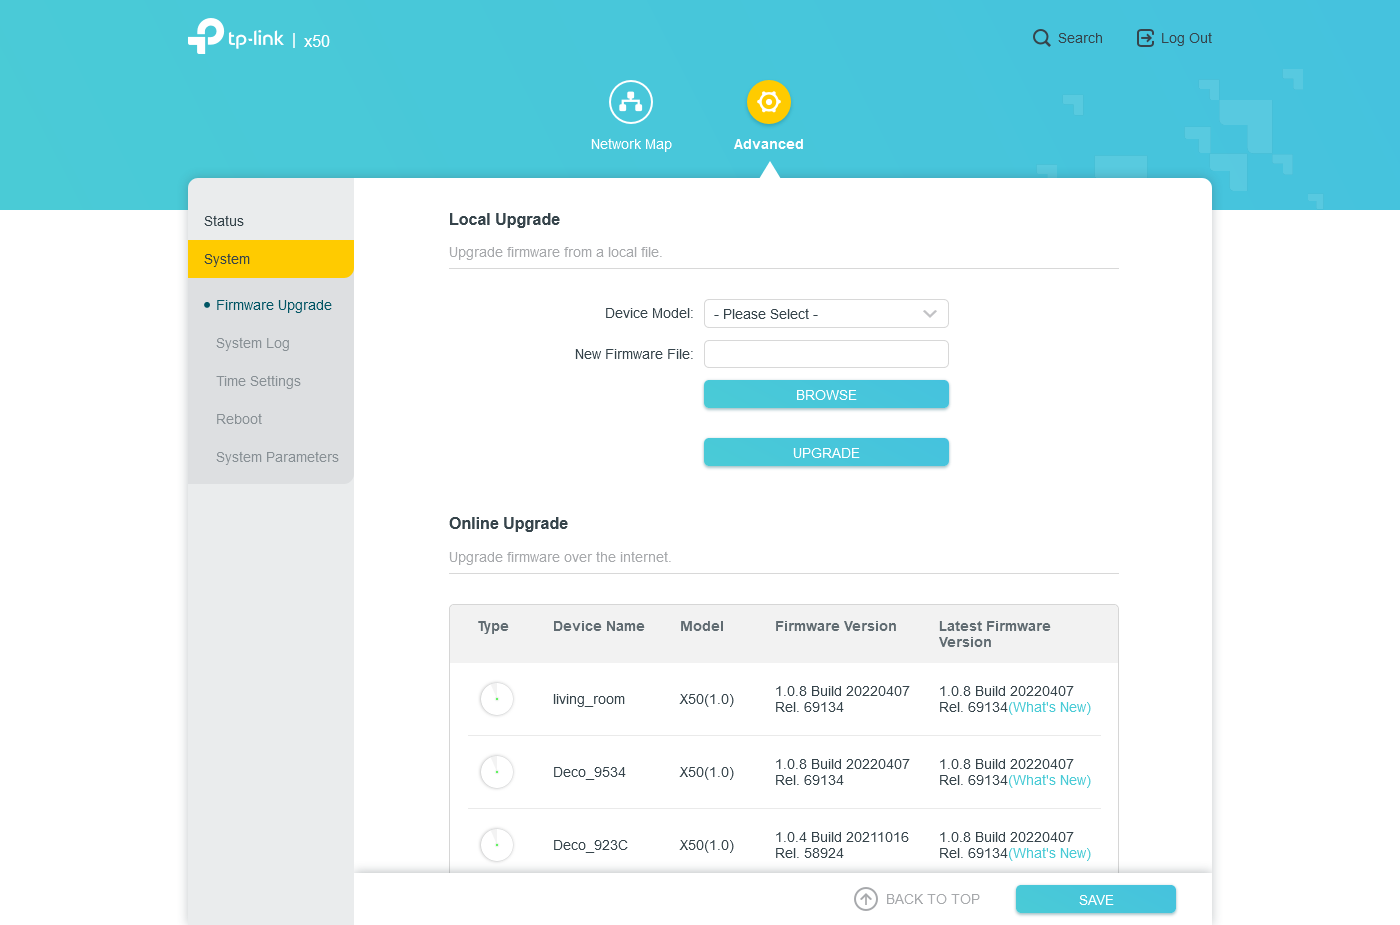Image resolution: width=1400 pixels, height=925 pixels.
Task: Click the UPGRADE button
Action: [x=826, y=452]
